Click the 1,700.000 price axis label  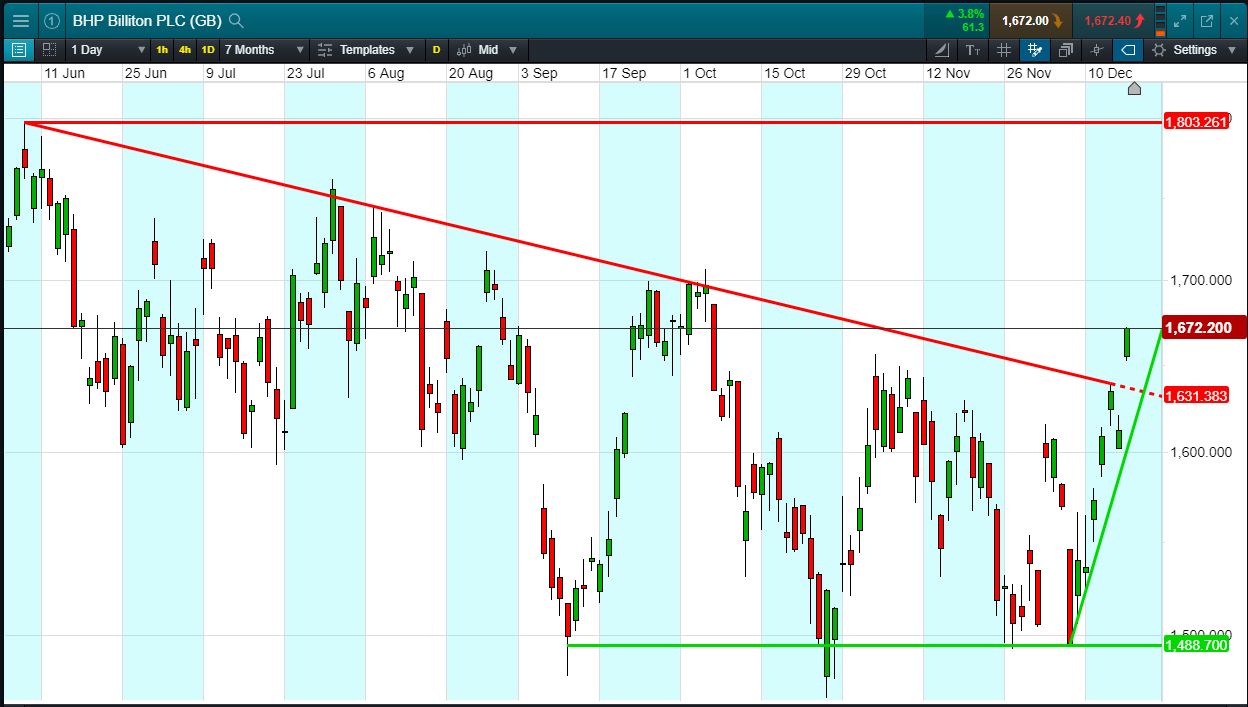point(1201,280)
